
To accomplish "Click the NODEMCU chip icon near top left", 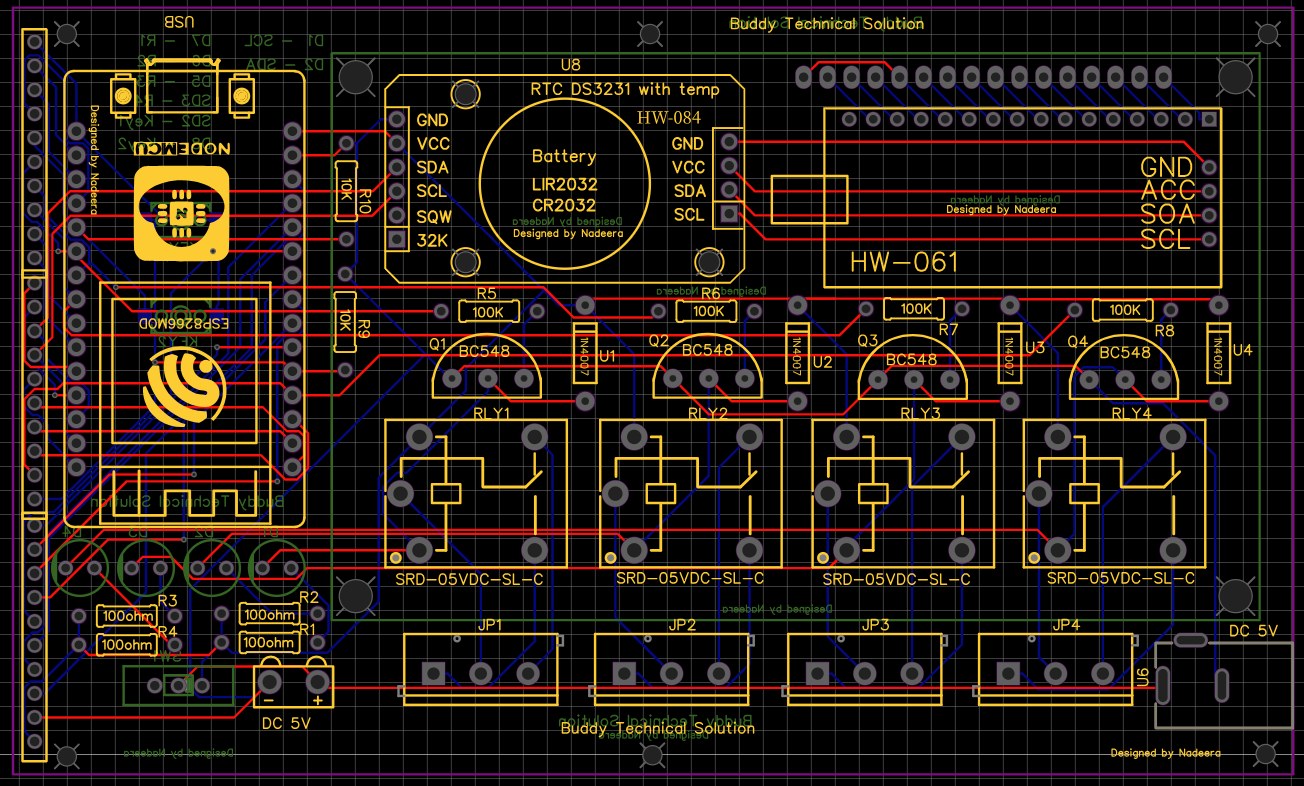I will pyautogui.click(x=180, y=212).
